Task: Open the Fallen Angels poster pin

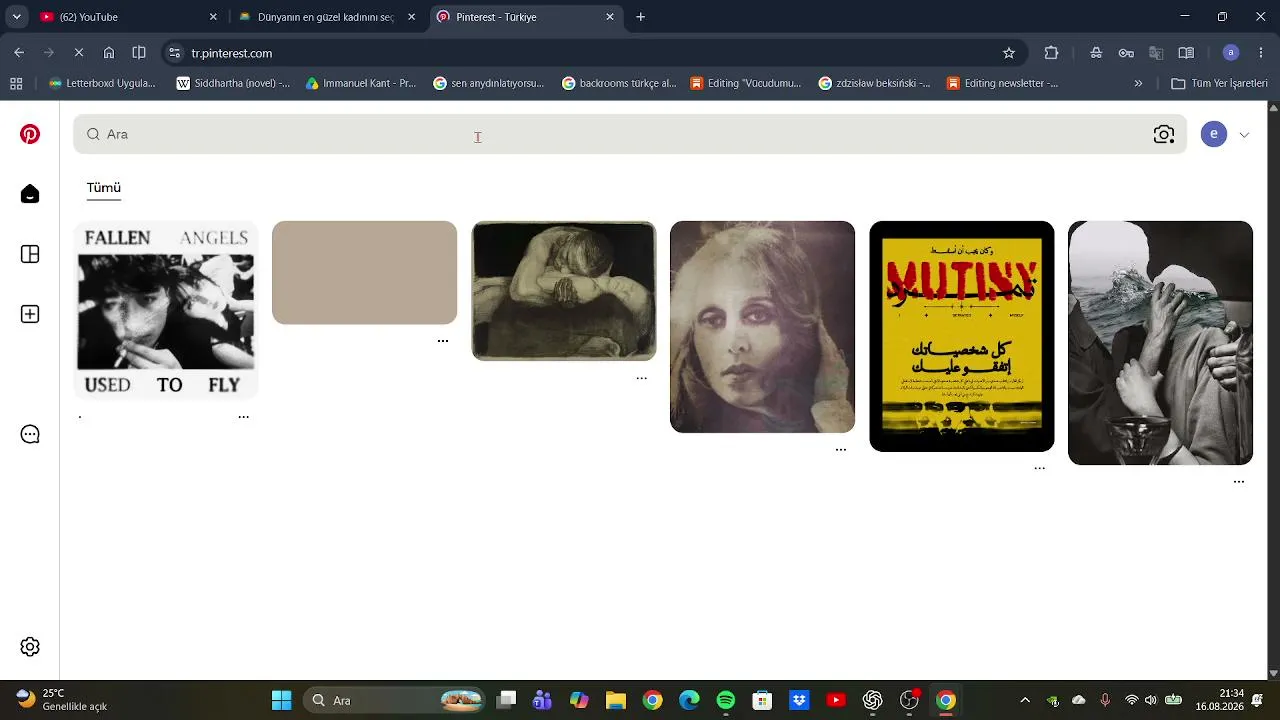Action: [166, 310]
